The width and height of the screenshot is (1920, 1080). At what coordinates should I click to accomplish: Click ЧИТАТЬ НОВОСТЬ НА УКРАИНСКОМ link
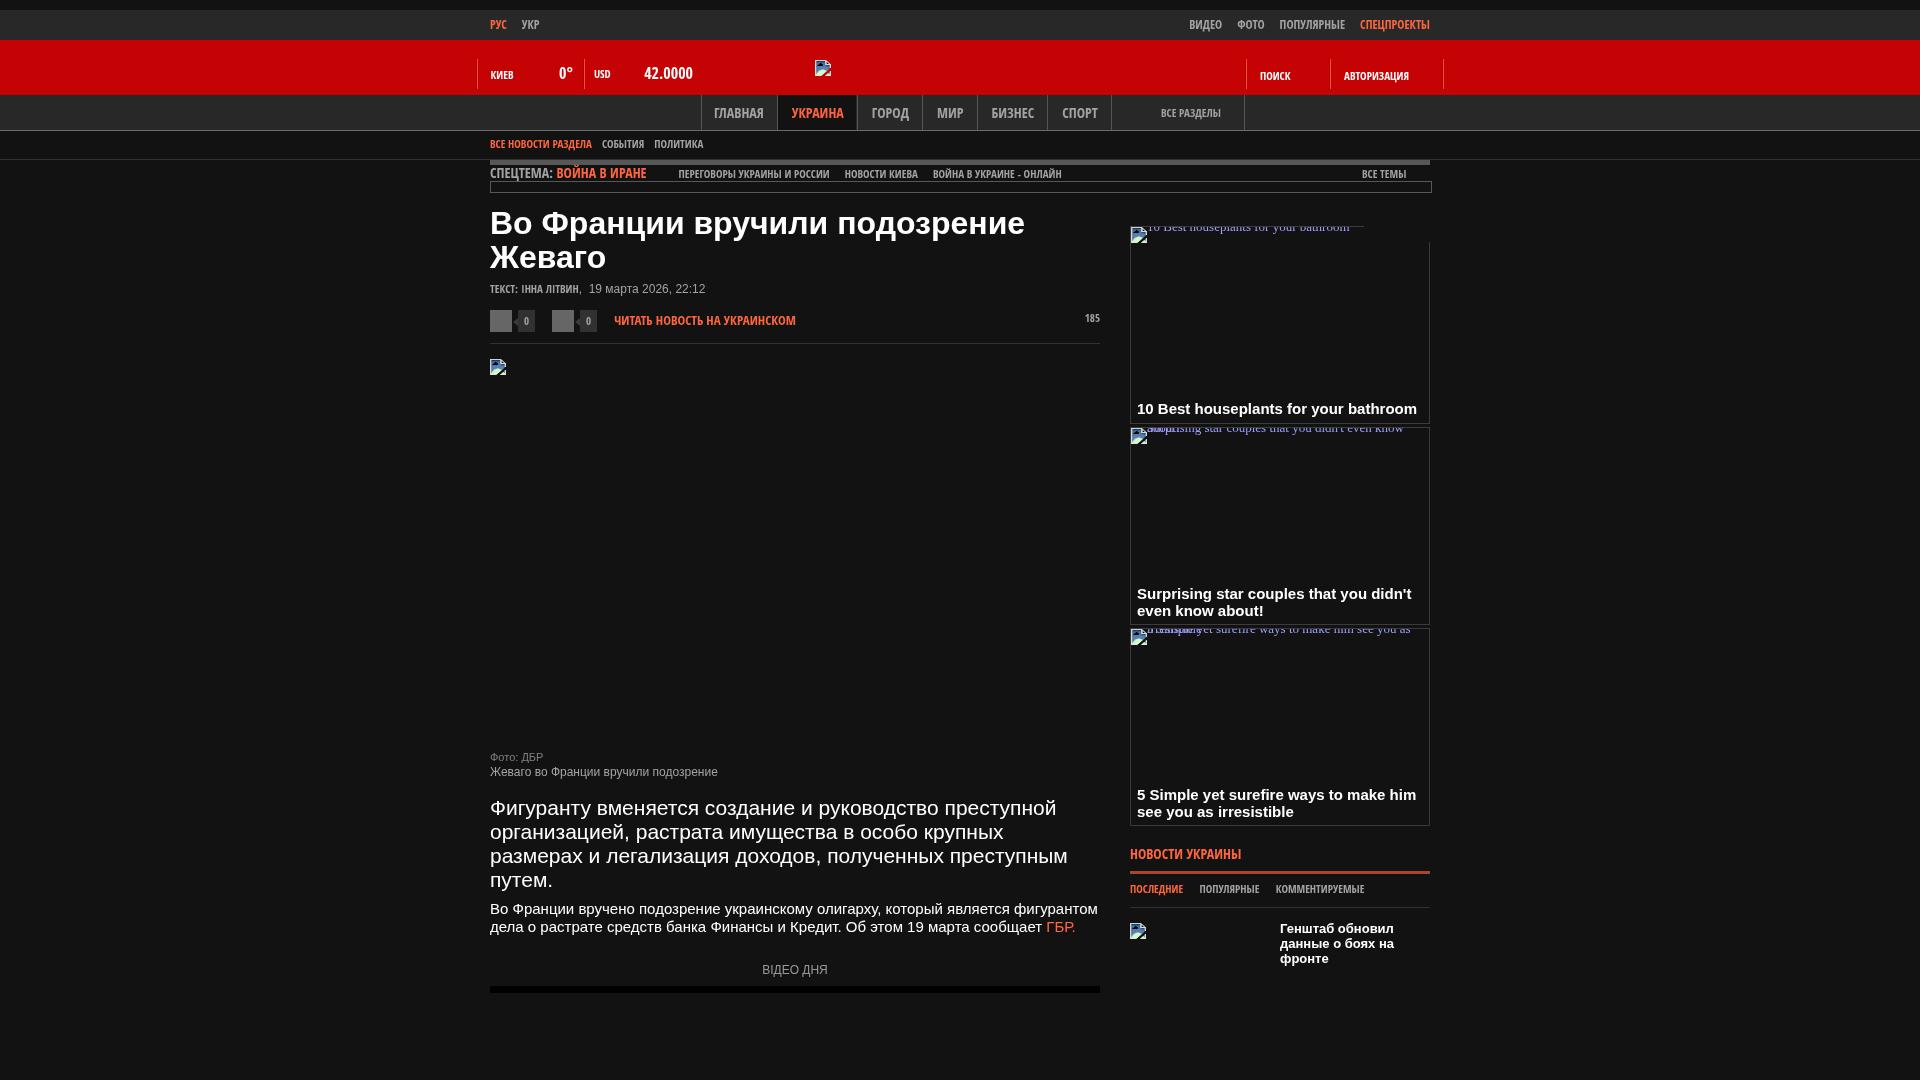tap(704, 321)
